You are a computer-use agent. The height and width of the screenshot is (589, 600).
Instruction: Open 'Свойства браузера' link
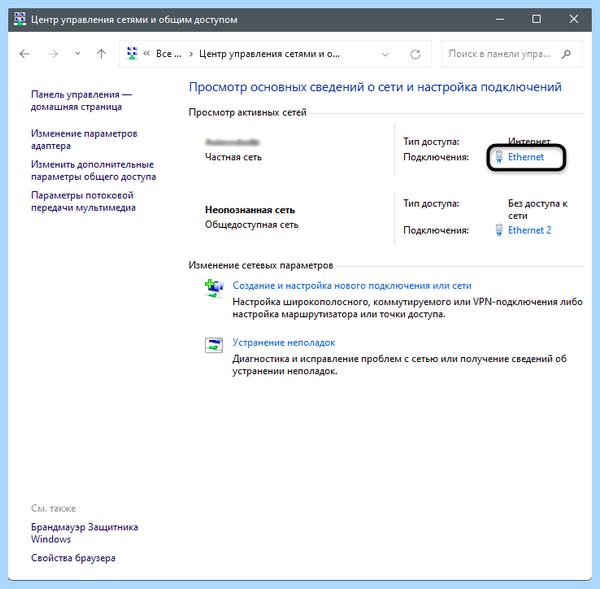(x=73, y=558)
